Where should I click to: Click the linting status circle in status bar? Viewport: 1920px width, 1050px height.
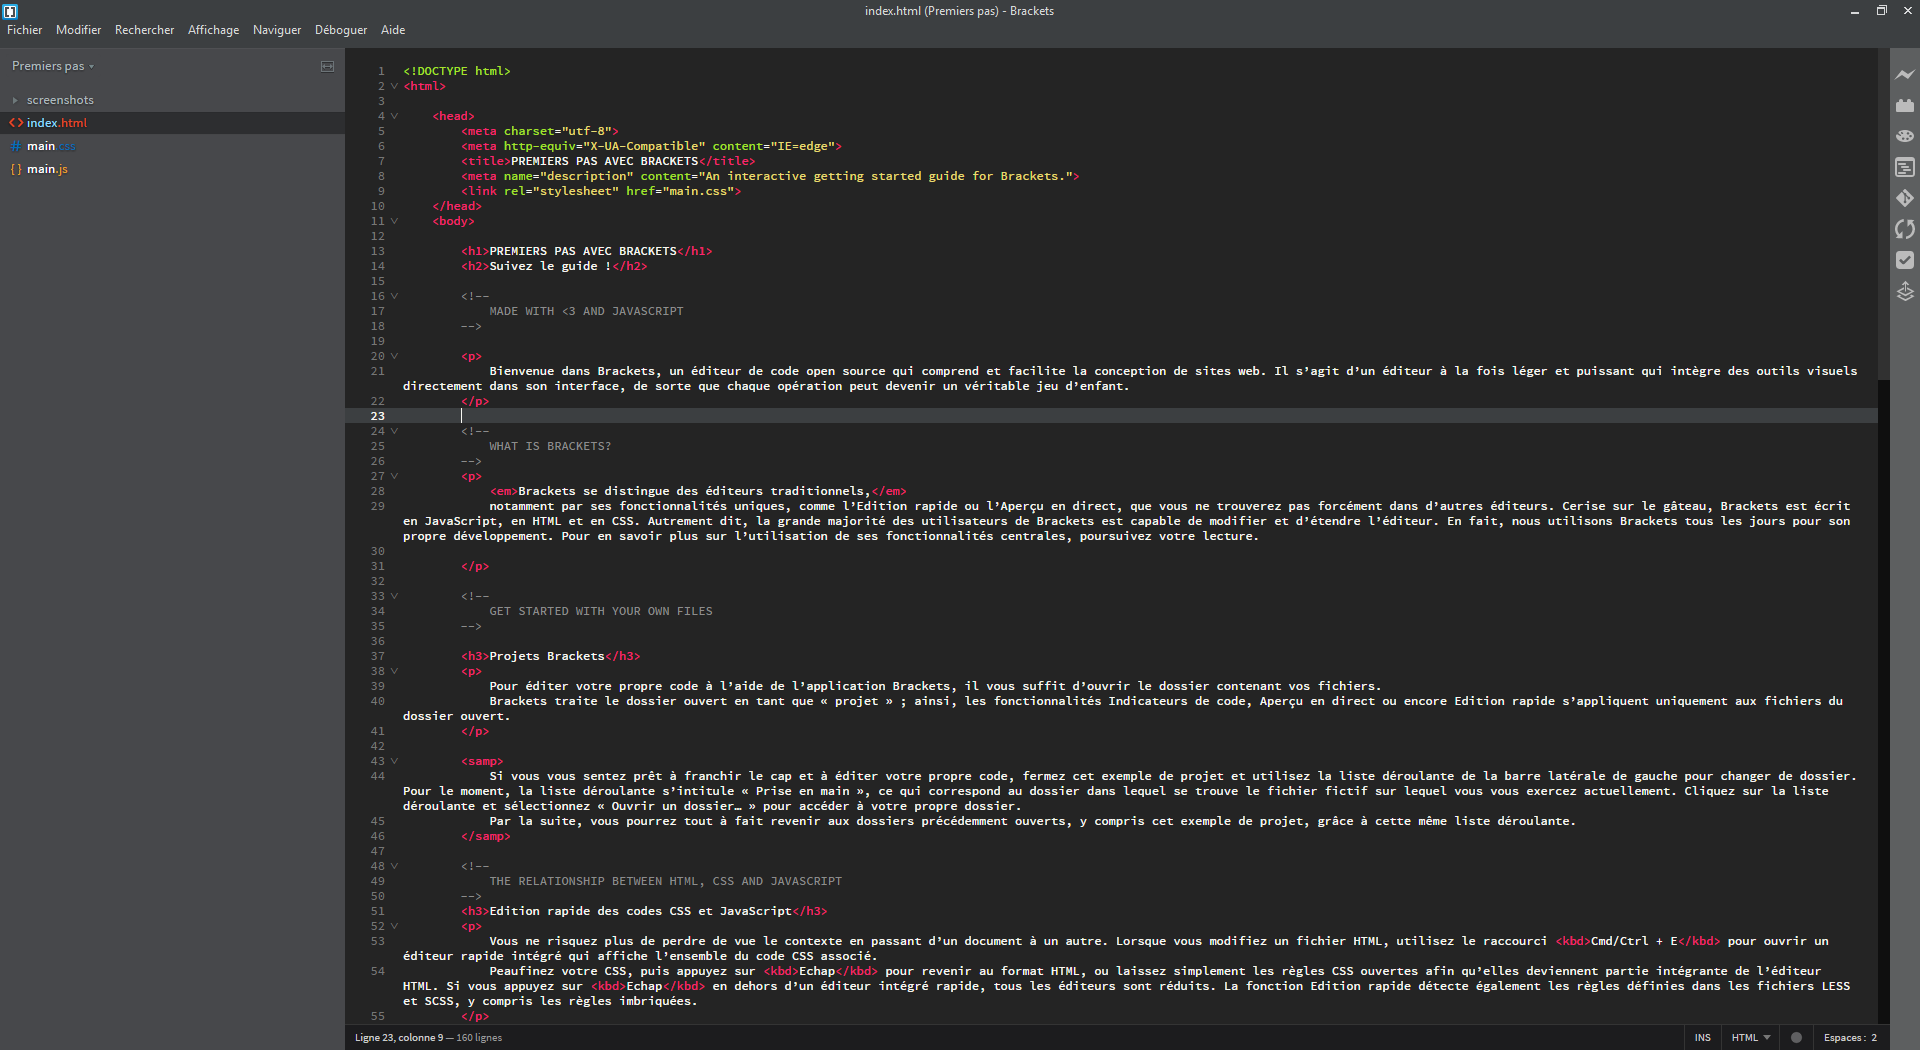(x=1796, y=1037)
